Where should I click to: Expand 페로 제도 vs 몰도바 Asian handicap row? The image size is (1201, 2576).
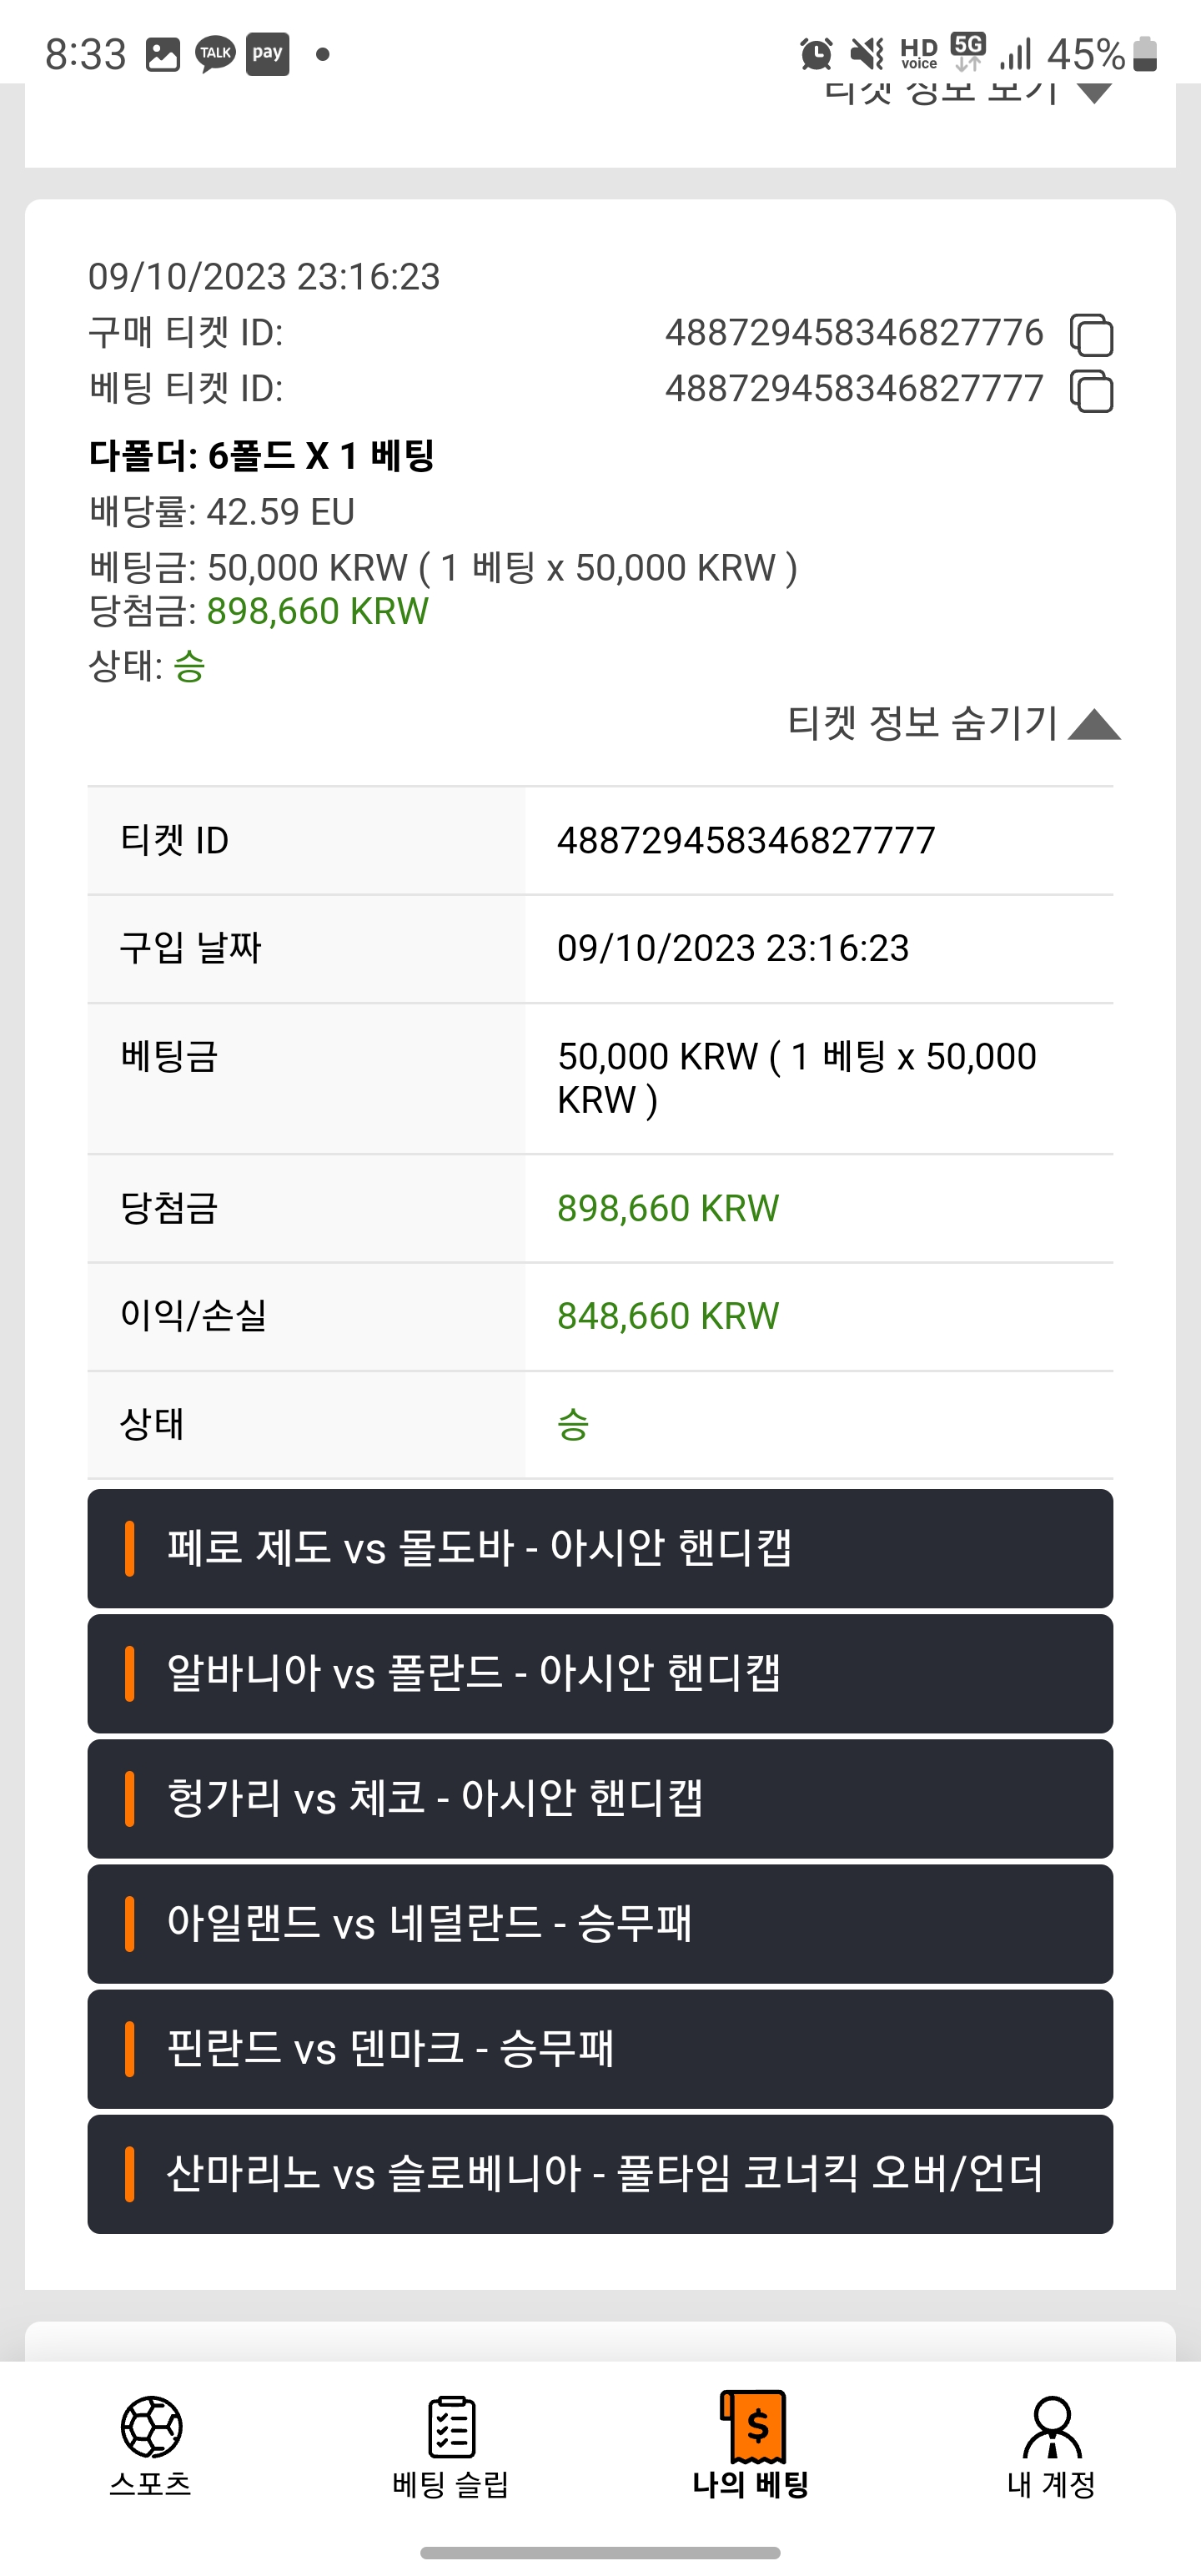pyautogui.click(x=600, y=1548)
